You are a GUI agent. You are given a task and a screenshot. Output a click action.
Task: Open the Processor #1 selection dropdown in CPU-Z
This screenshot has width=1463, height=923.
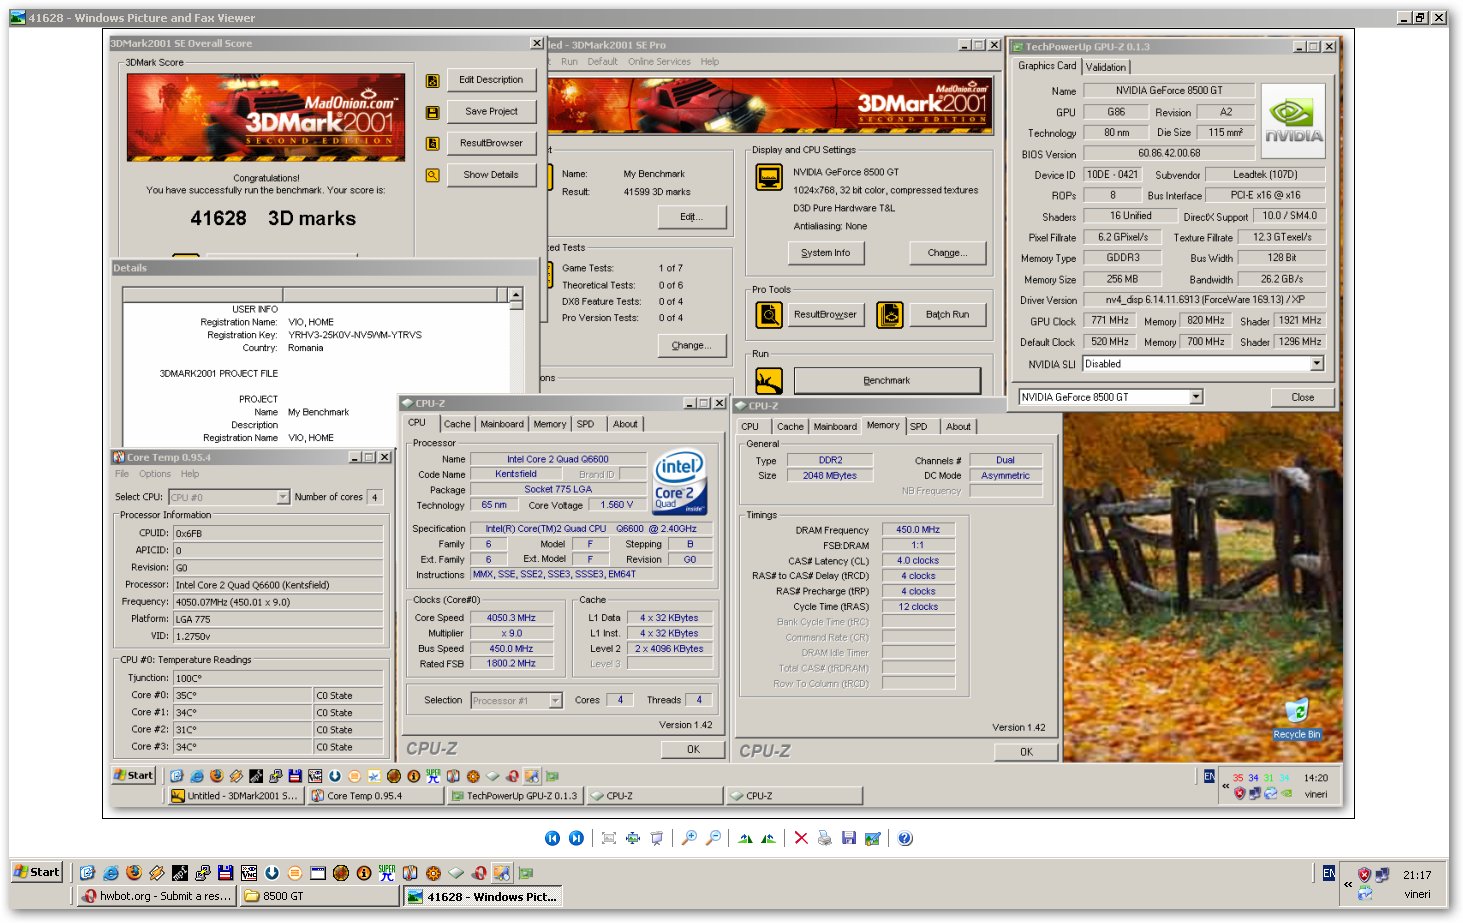[556, 701]
